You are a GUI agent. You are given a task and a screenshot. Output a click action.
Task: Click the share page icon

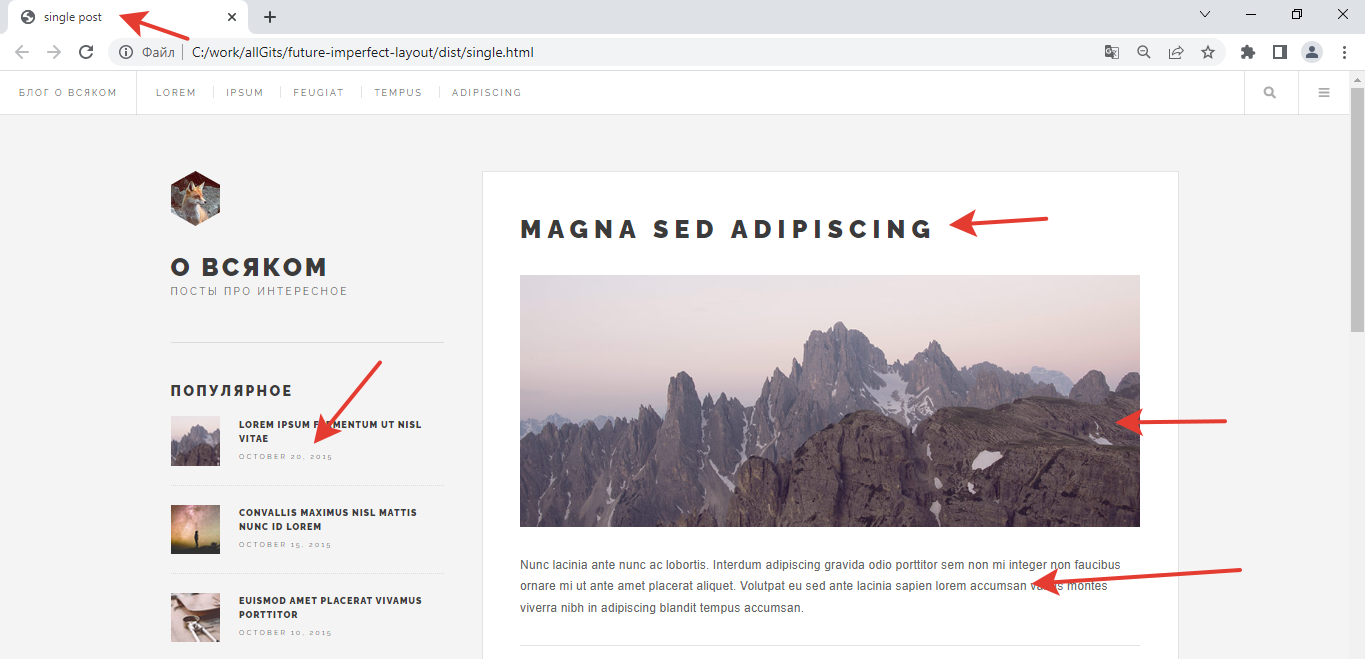(x=1176, y=52)
